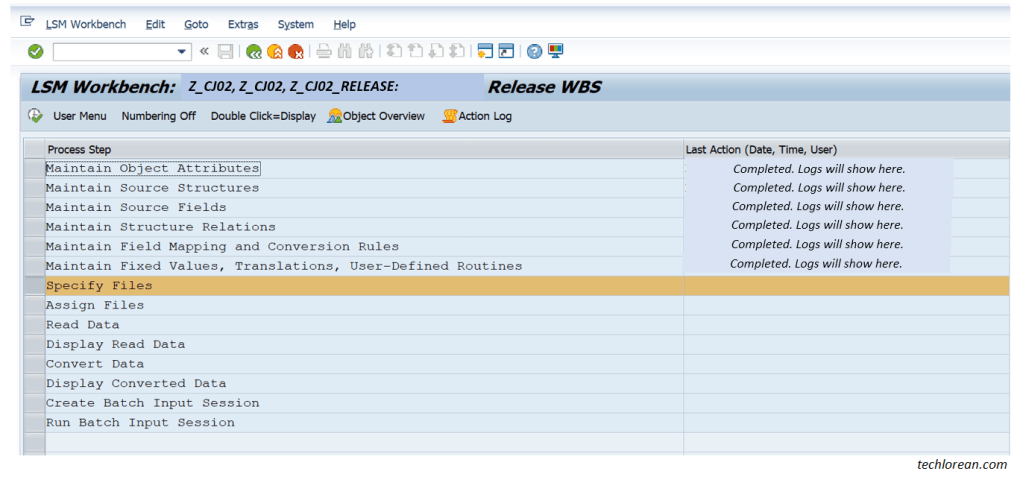Click row selector beside Read Data

click(35, 325)
